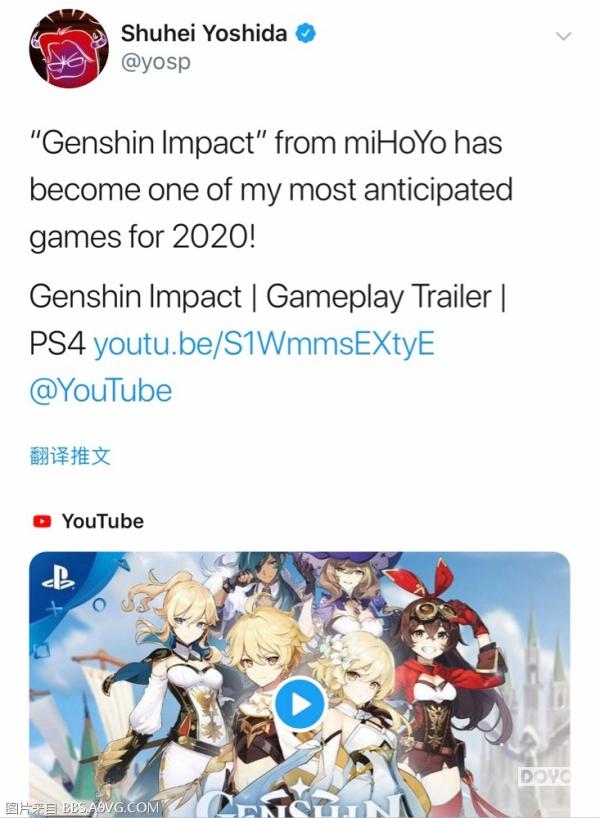
Task: Click the YouTube card source label
Action: (x=103, y=521)
